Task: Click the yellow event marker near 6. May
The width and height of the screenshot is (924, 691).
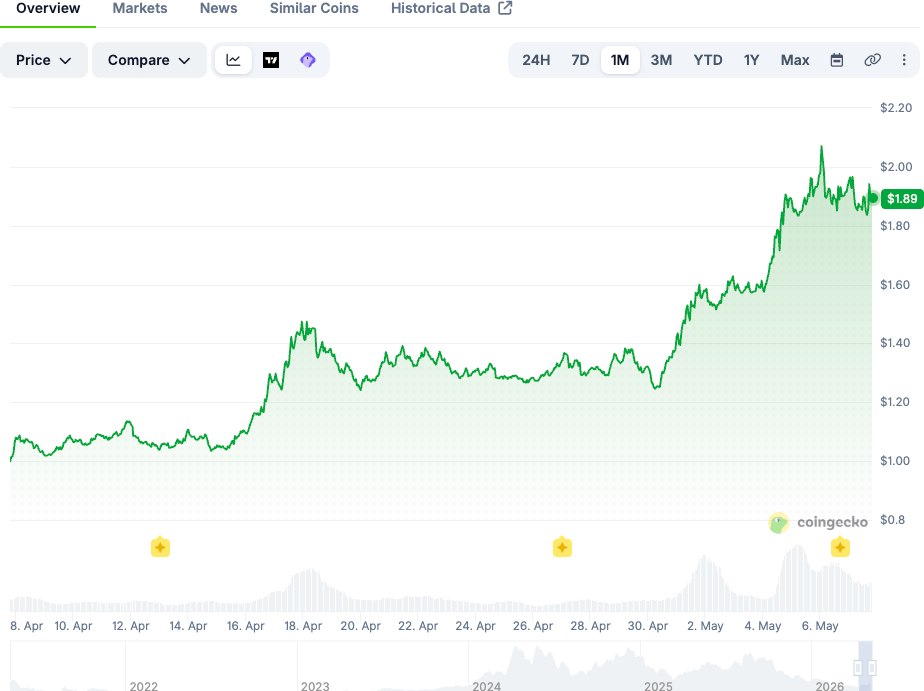Action: [840, 547]
